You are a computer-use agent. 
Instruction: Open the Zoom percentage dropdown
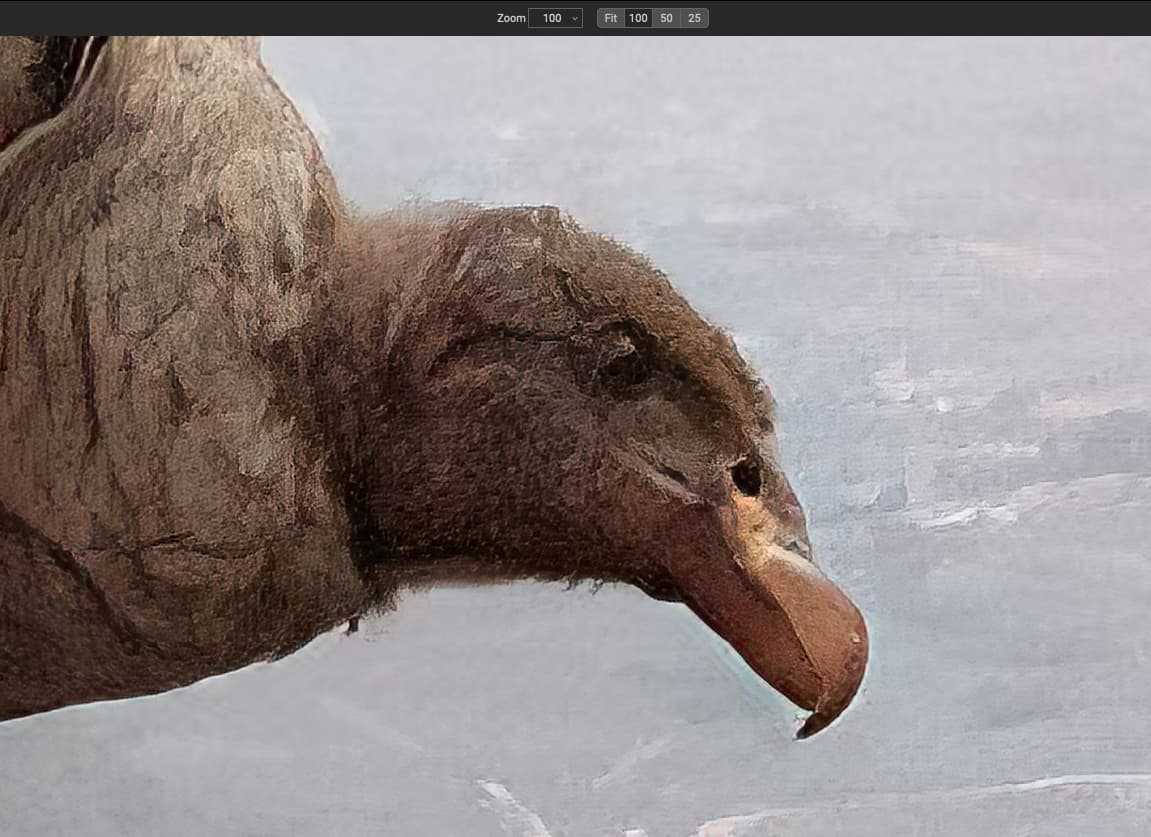tap(554, 18)
